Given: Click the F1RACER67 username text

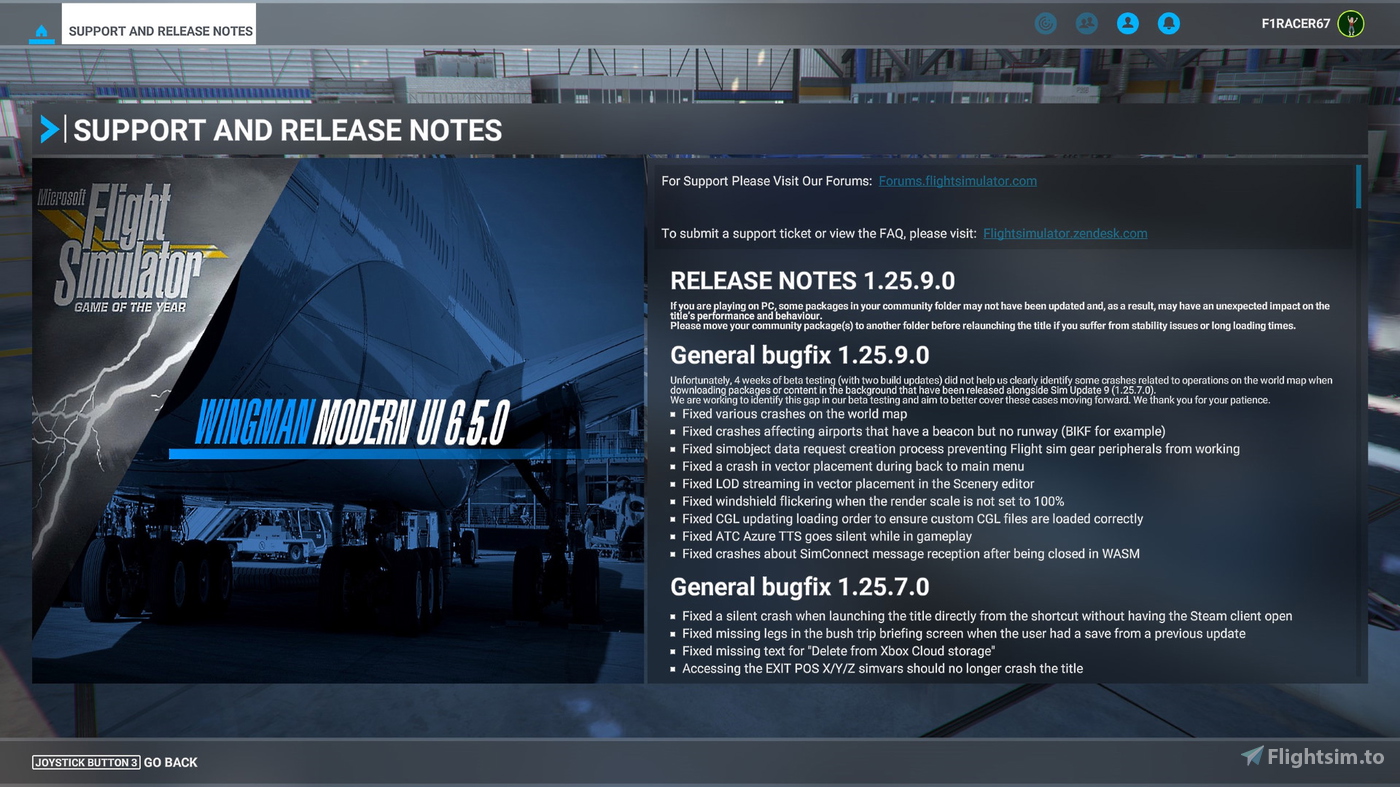Looking at the screenshot, I should point(1297,22).
